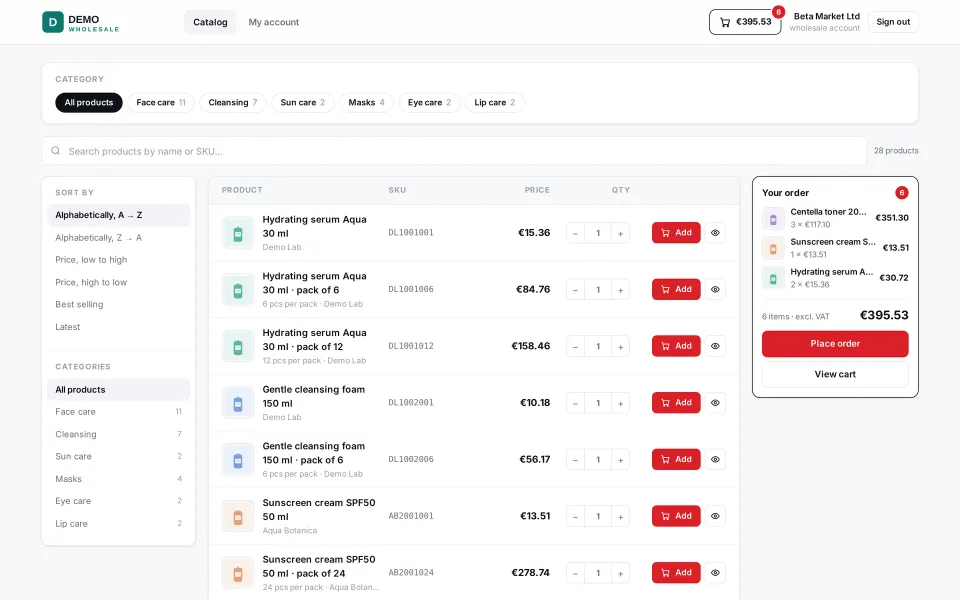Quick view product DL1001012 via eye icon

click(715, 346)
